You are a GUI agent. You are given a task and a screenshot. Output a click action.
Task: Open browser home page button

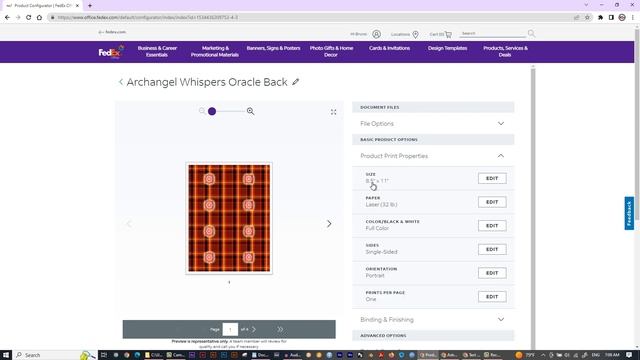(39, 18)
